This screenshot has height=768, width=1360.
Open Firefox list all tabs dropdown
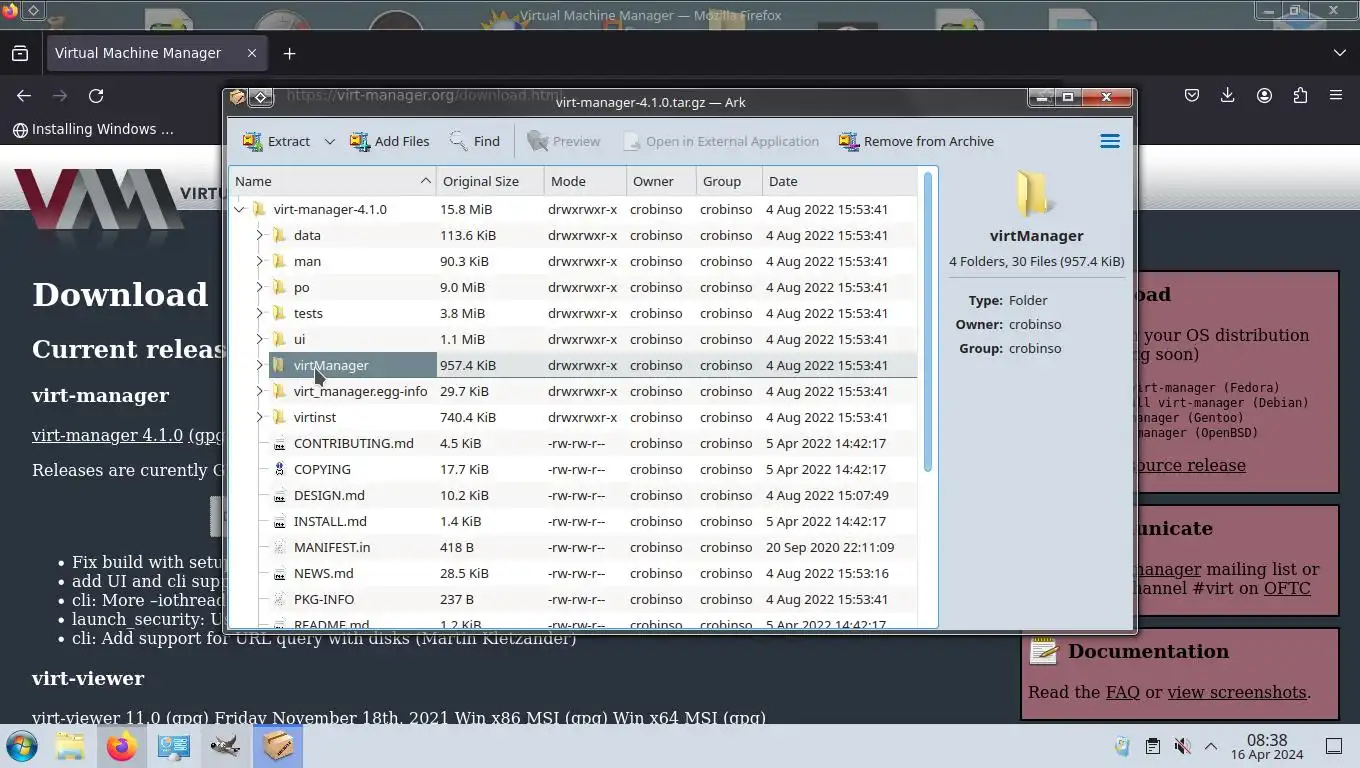coord(1339,53)
